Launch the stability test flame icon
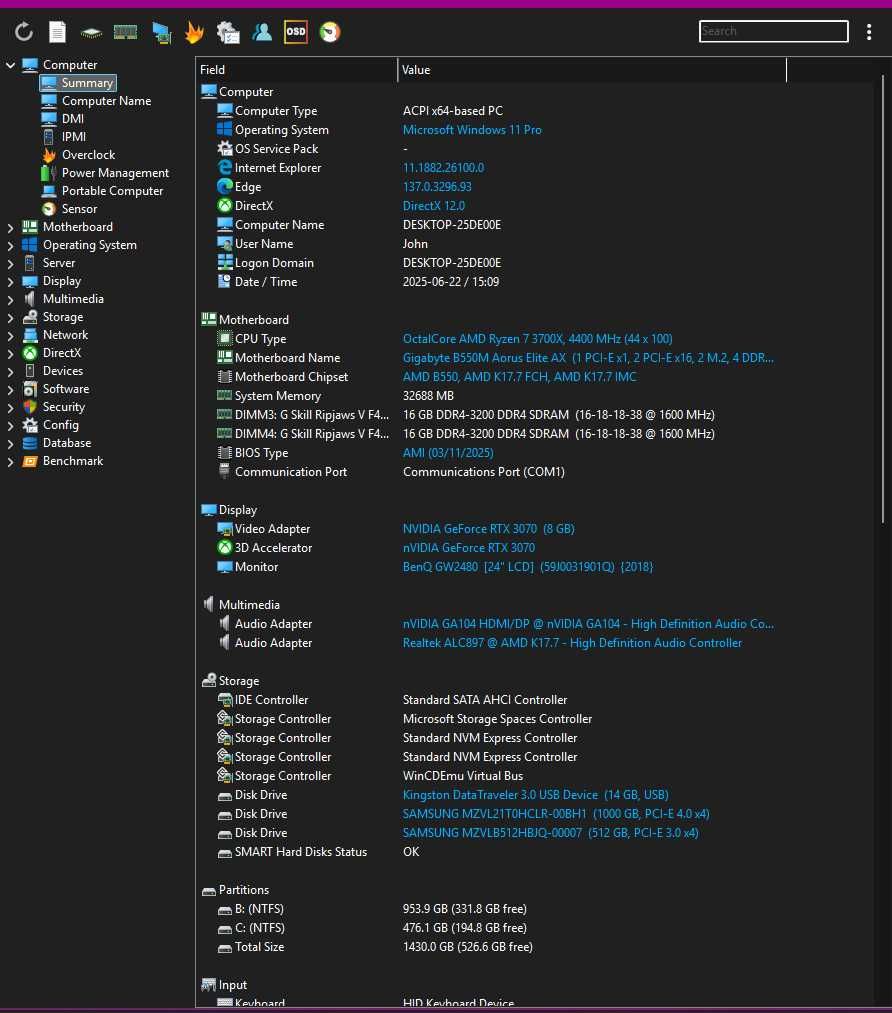Image resolution: width=892 pixels, height=1013 pixels. pyautogui.click(x=194, y=32)
